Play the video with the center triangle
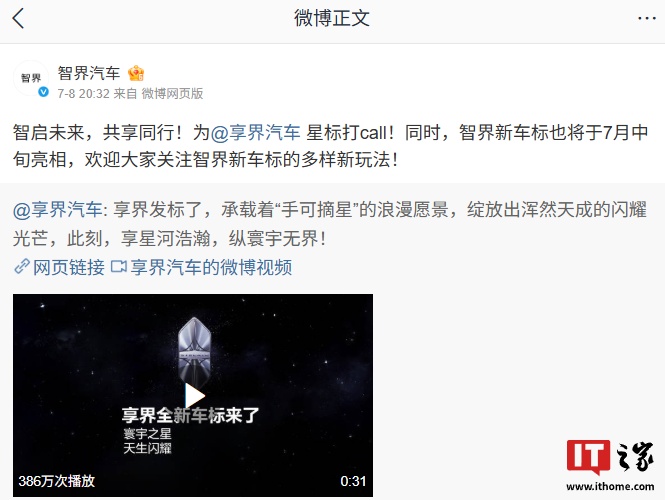The image size is (665, 500). [x=195, y=396]
